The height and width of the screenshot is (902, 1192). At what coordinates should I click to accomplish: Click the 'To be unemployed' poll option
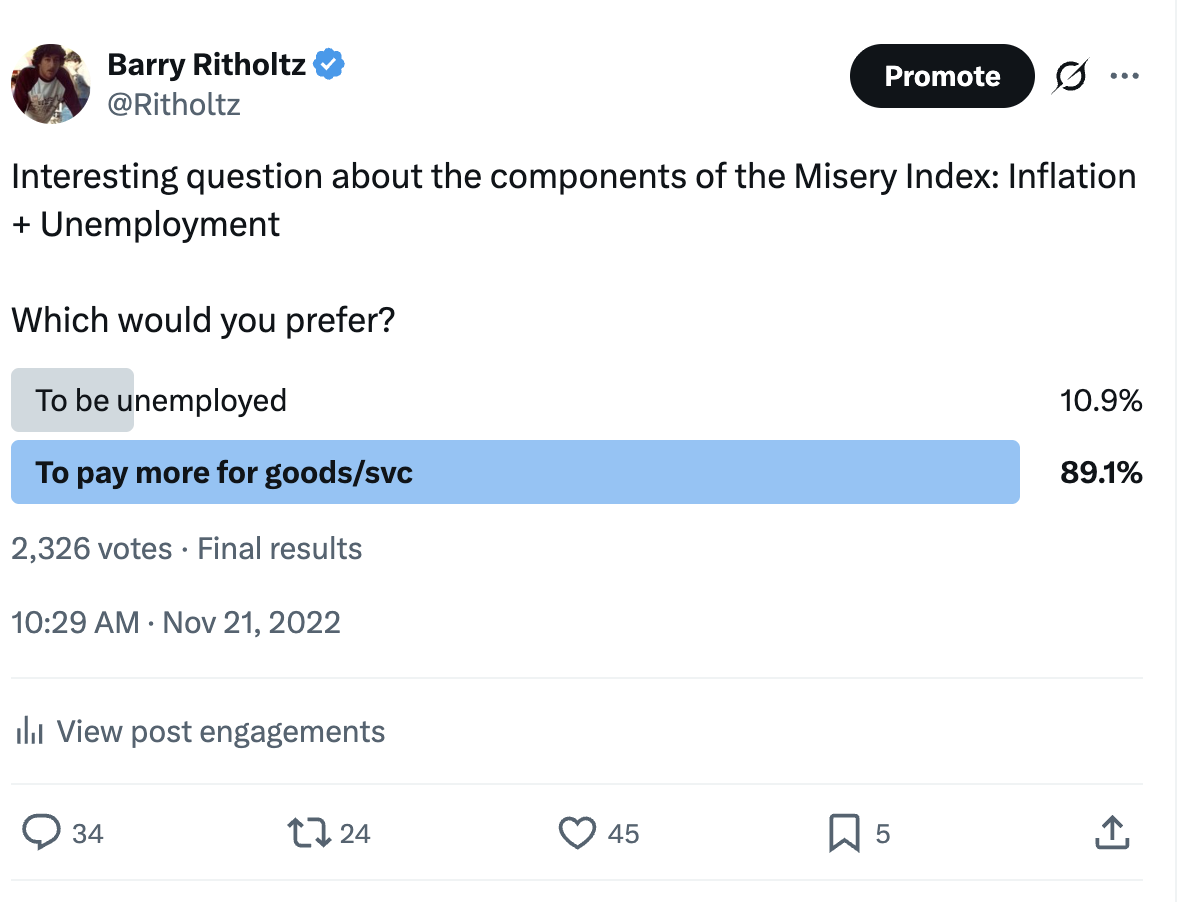[160, 400]
